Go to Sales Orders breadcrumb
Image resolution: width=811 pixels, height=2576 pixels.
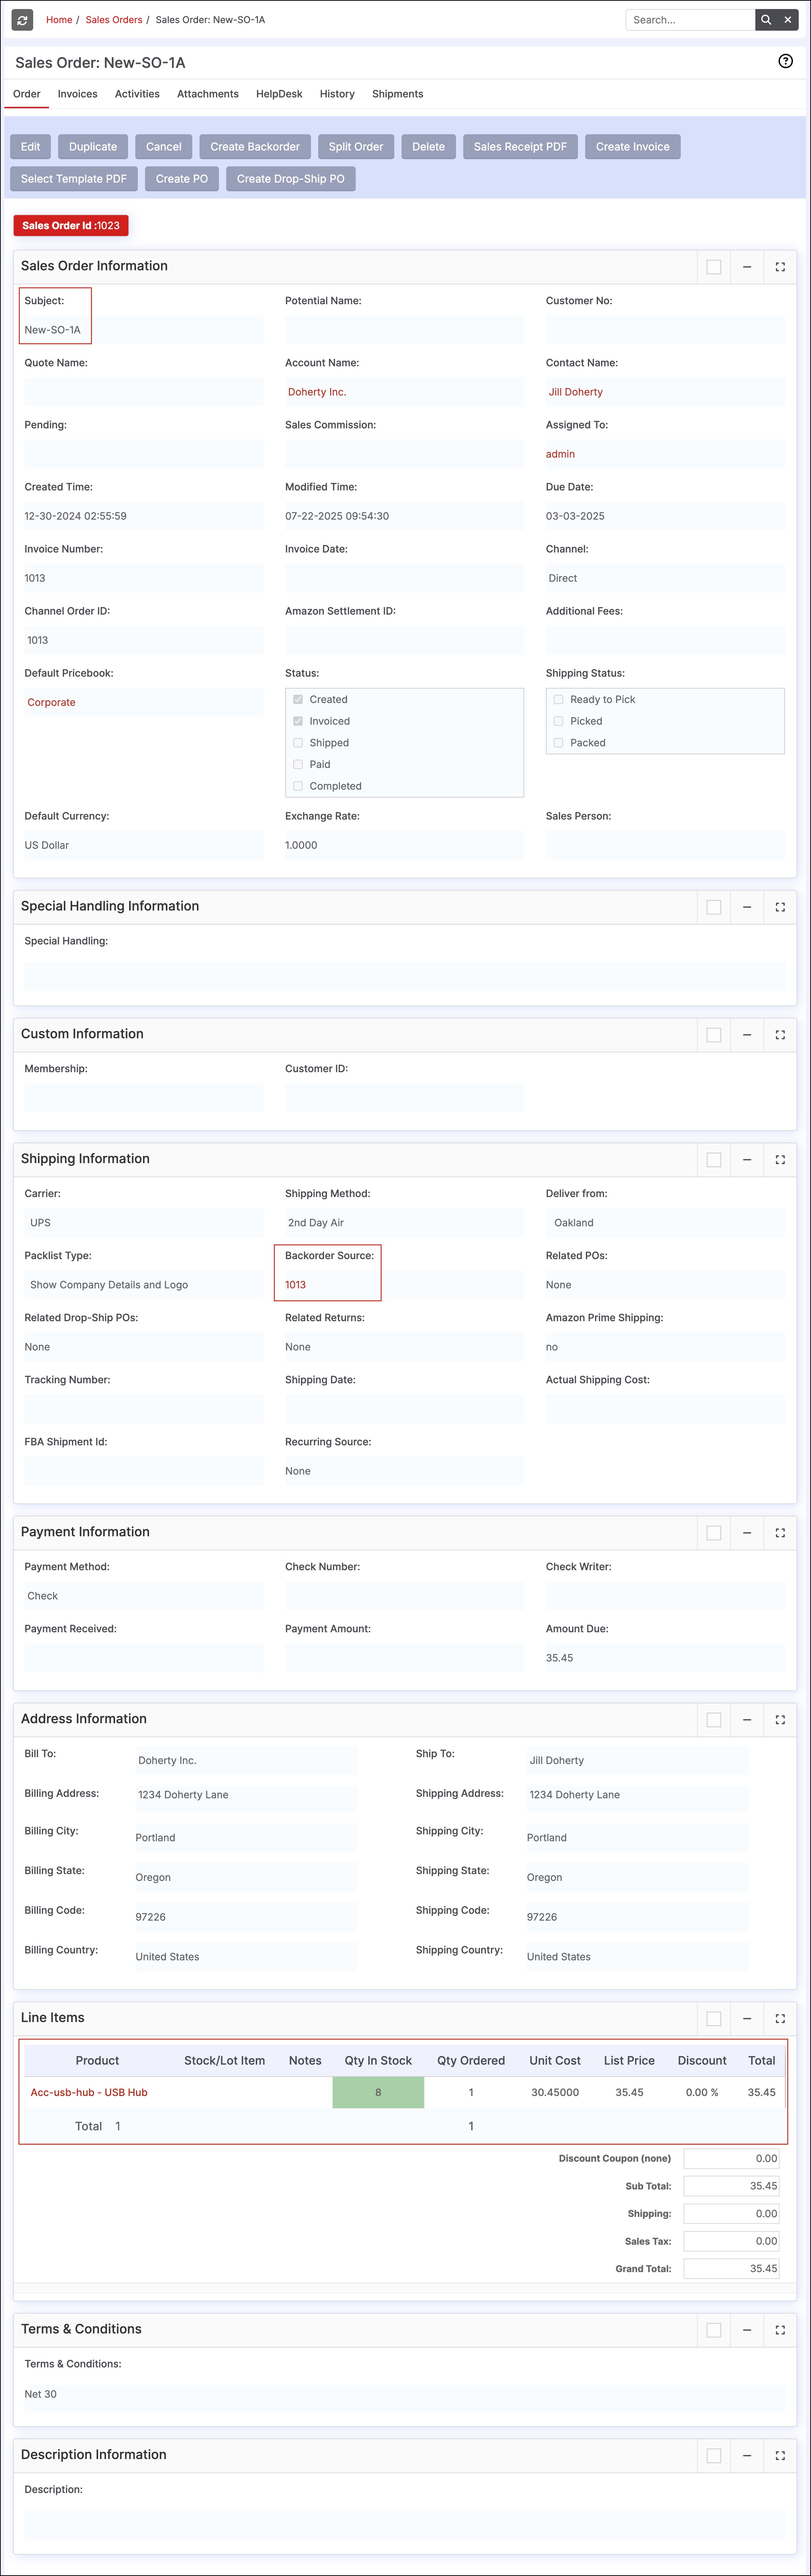(x=114, y=20)
